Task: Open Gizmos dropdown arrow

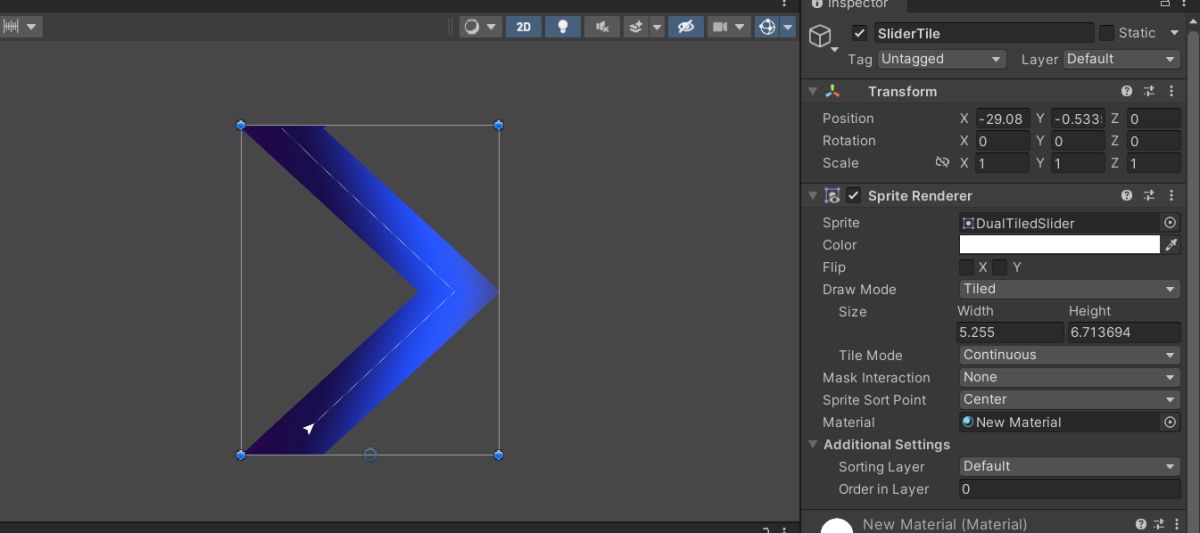Action: [788, 27]
